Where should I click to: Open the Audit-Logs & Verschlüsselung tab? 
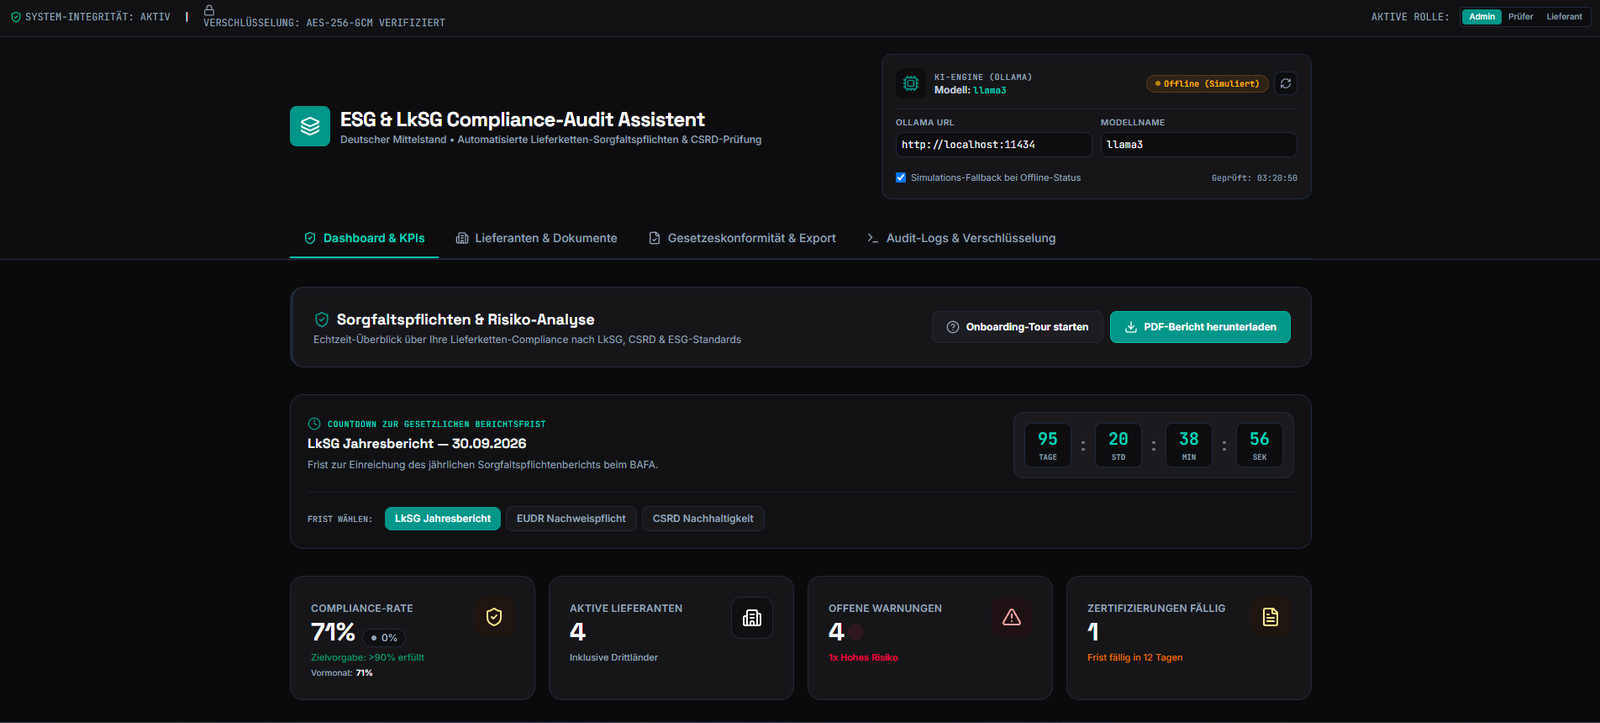[961, 238]
